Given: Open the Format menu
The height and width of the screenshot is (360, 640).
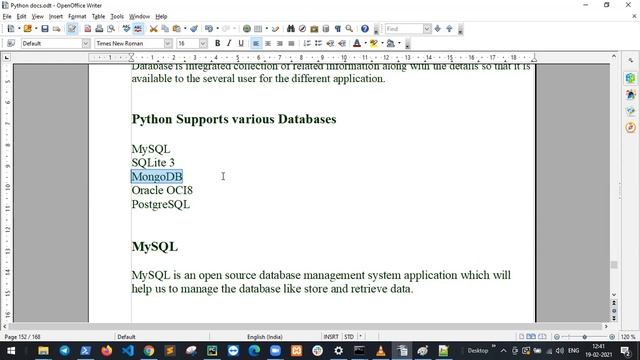Looking at the screenshot, I should (77, 16).
